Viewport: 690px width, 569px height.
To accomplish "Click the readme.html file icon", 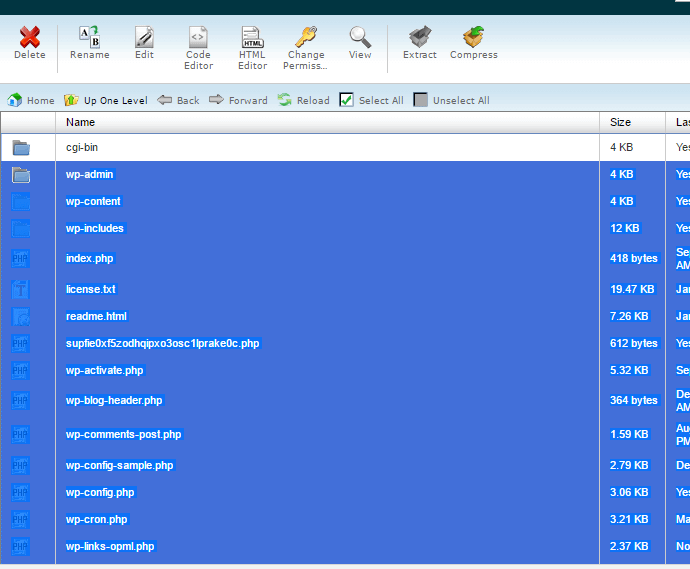I will 21,316.
